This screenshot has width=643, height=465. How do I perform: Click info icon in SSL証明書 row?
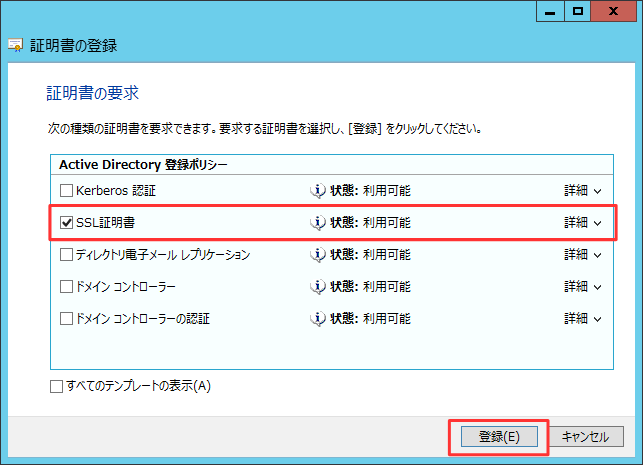318,223
